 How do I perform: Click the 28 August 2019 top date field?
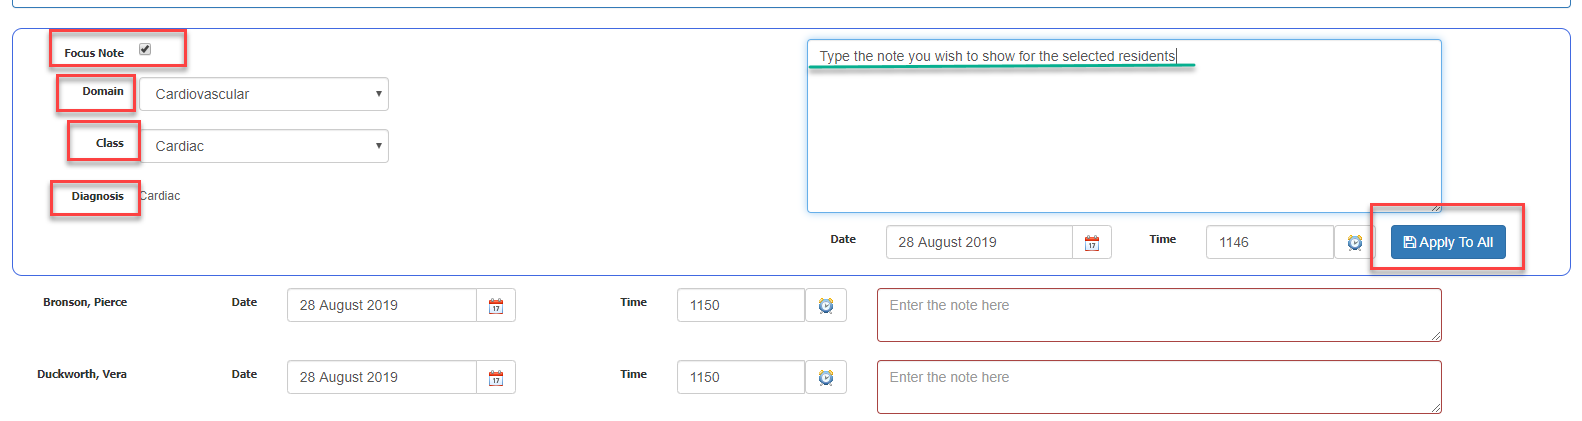coord(978,242)
